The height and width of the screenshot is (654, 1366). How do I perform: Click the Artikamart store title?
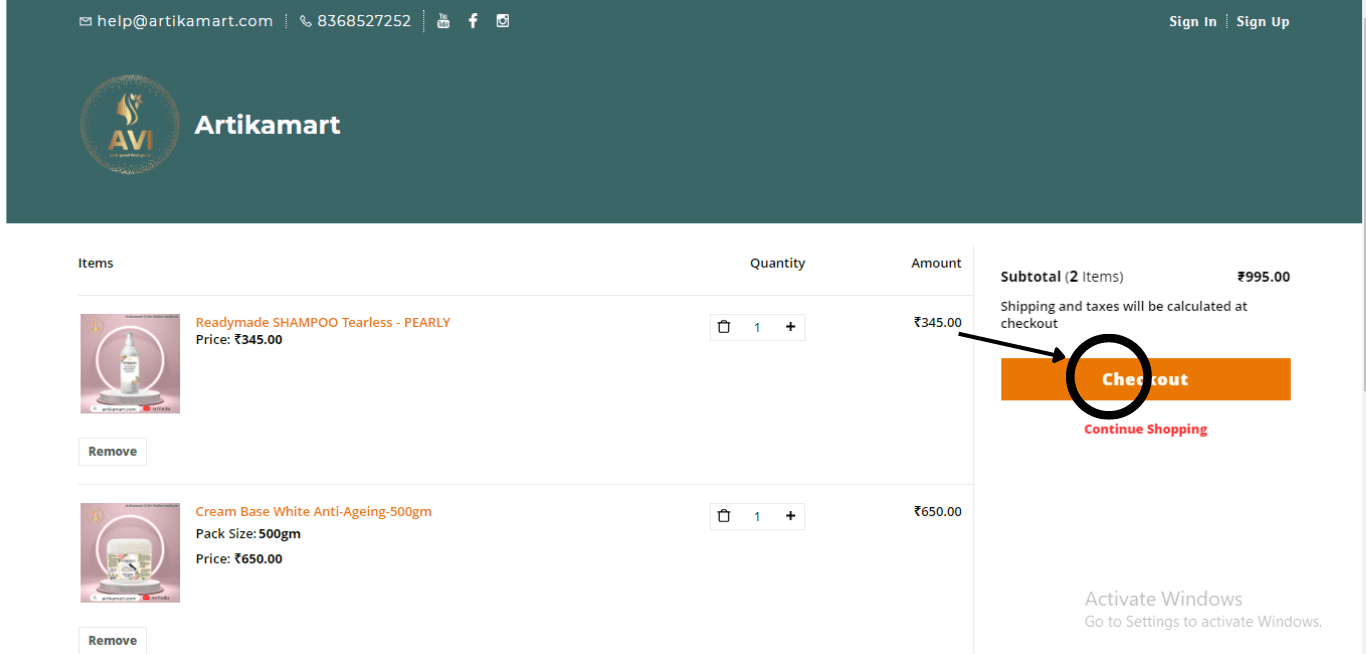tap(267, 125)
